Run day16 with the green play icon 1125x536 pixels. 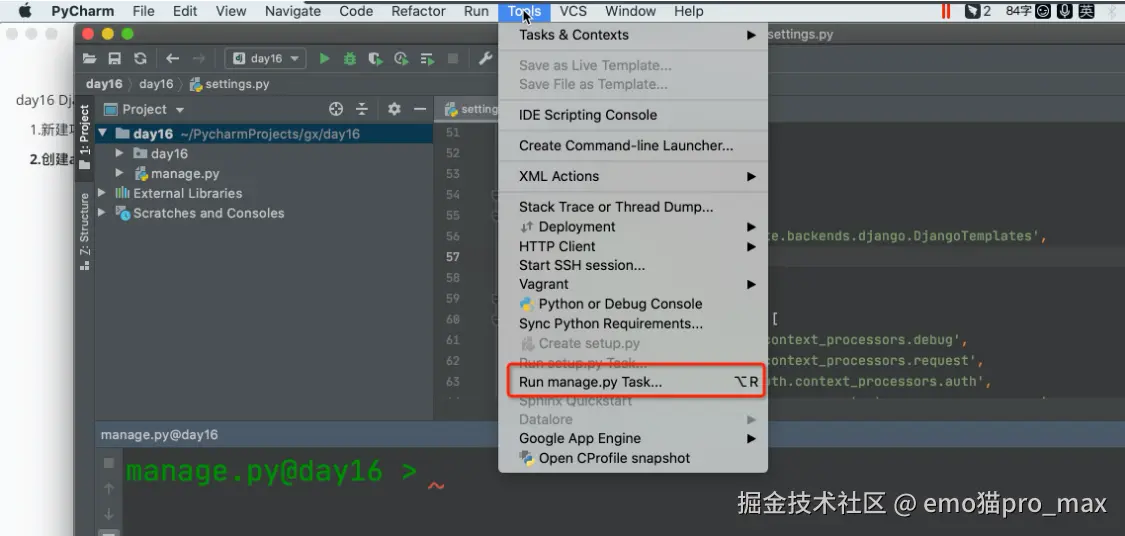[x=324, y=59]
